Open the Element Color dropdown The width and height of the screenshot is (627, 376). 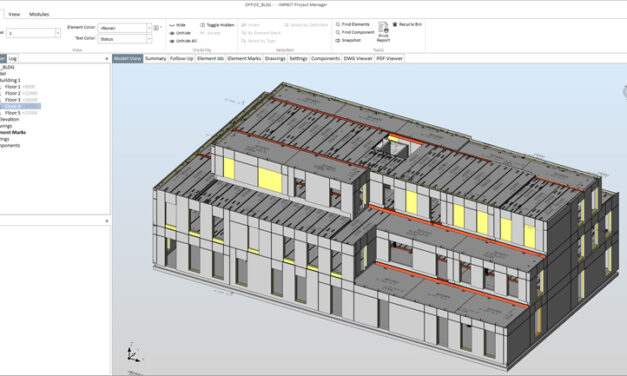pyautogui.click(x=125, y=28)
